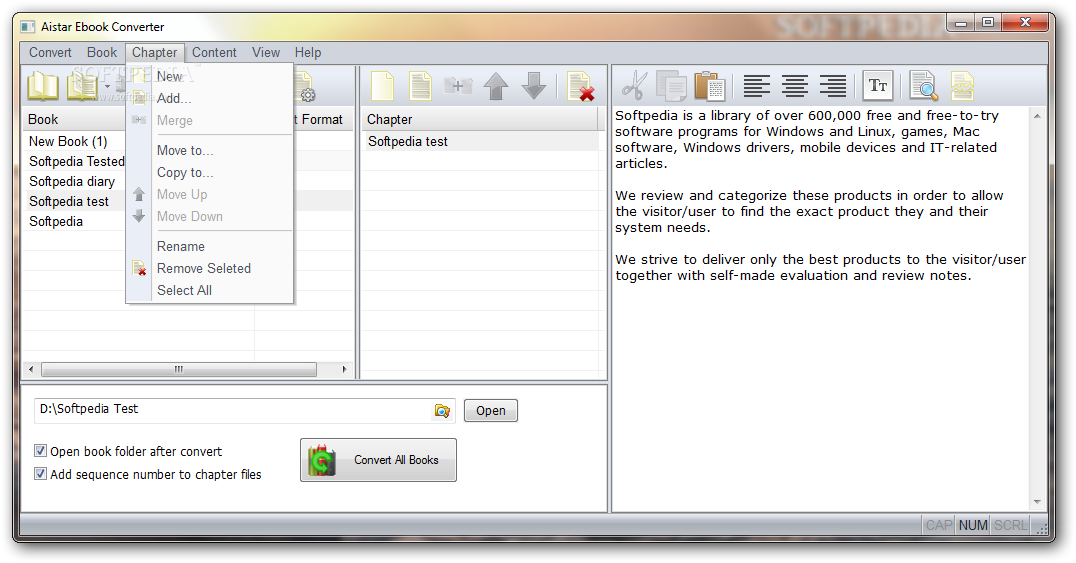Click the remove chapter icon with red X
Screen dimensions: 1076x563
tap(581, 87)
